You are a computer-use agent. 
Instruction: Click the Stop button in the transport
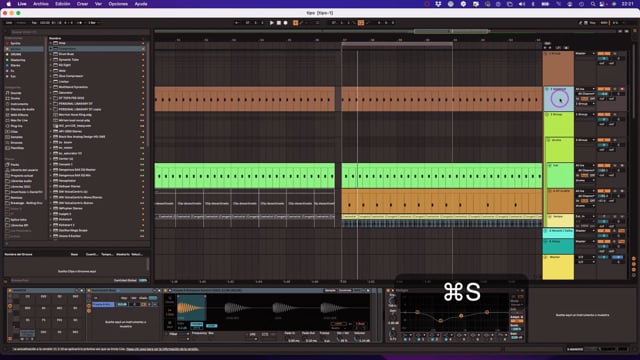click(x=279, y=23)
